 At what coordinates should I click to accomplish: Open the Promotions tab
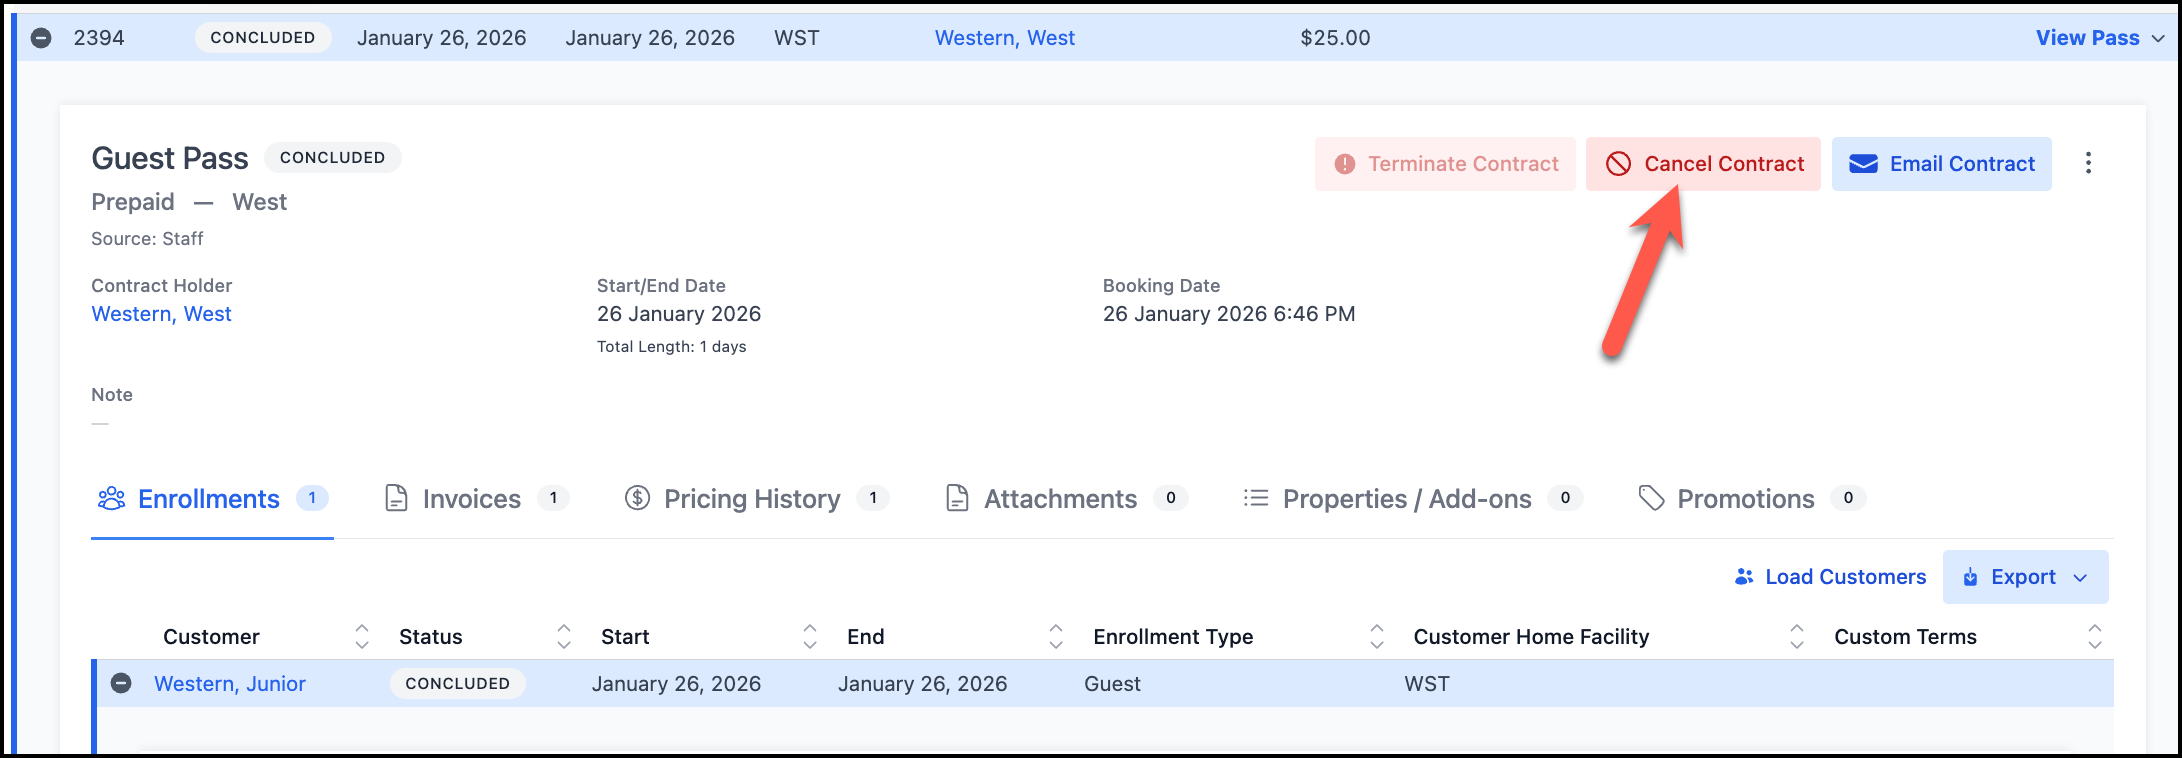[1745, 499]
